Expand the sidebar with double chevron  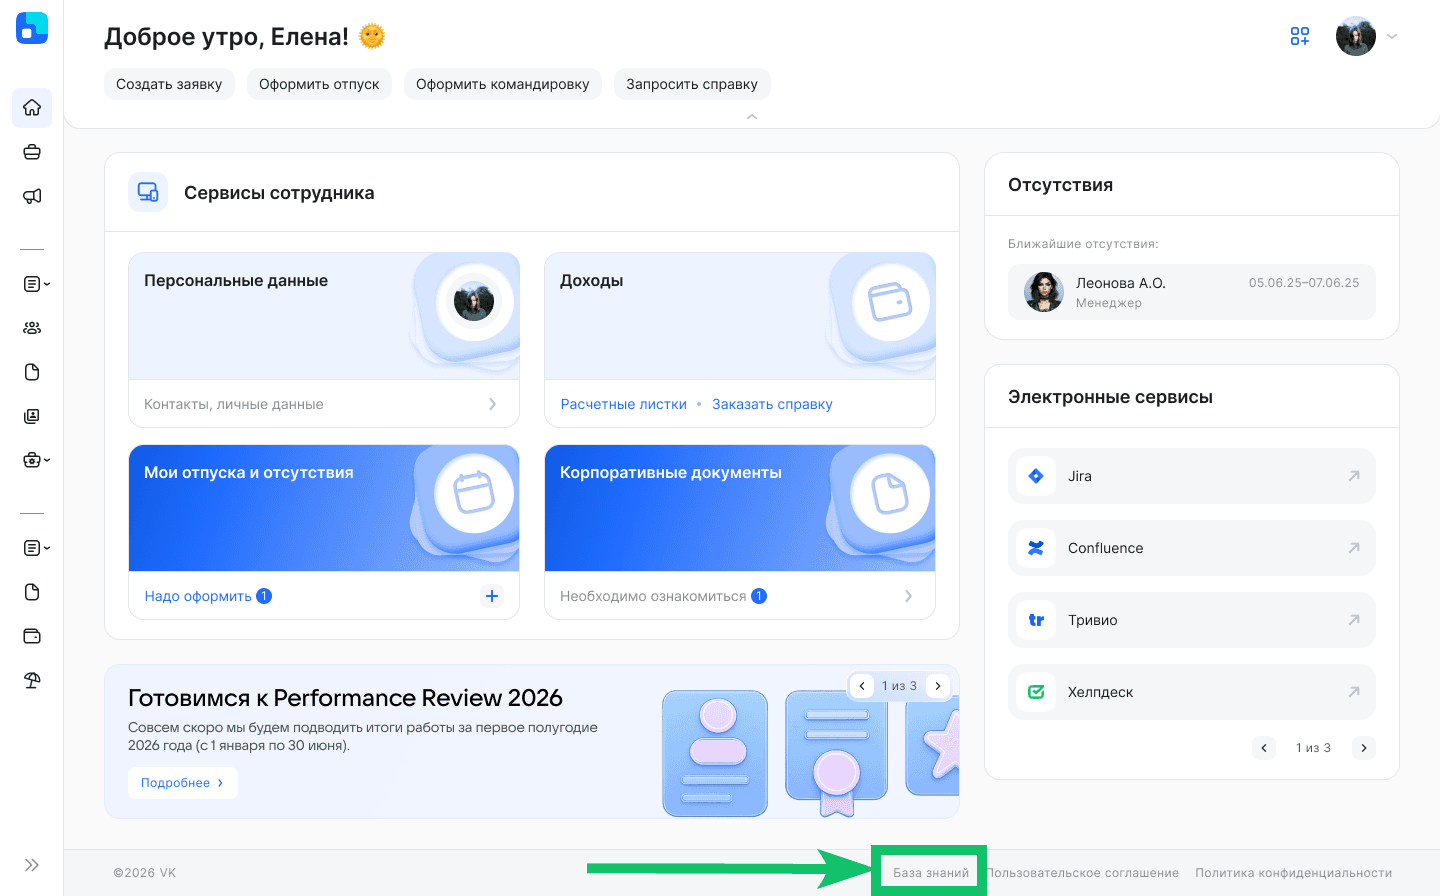tap(32, 865)
